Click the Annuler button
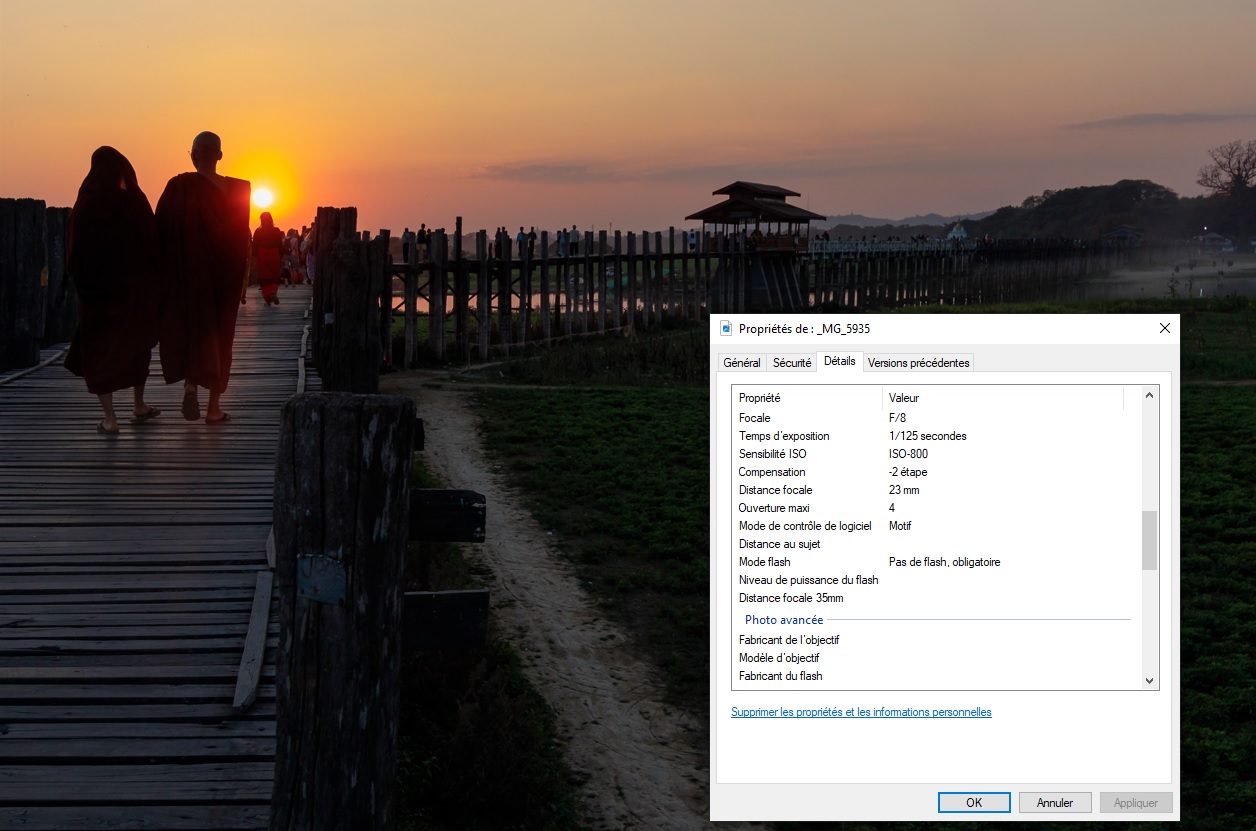 [x=1055, y=802]
